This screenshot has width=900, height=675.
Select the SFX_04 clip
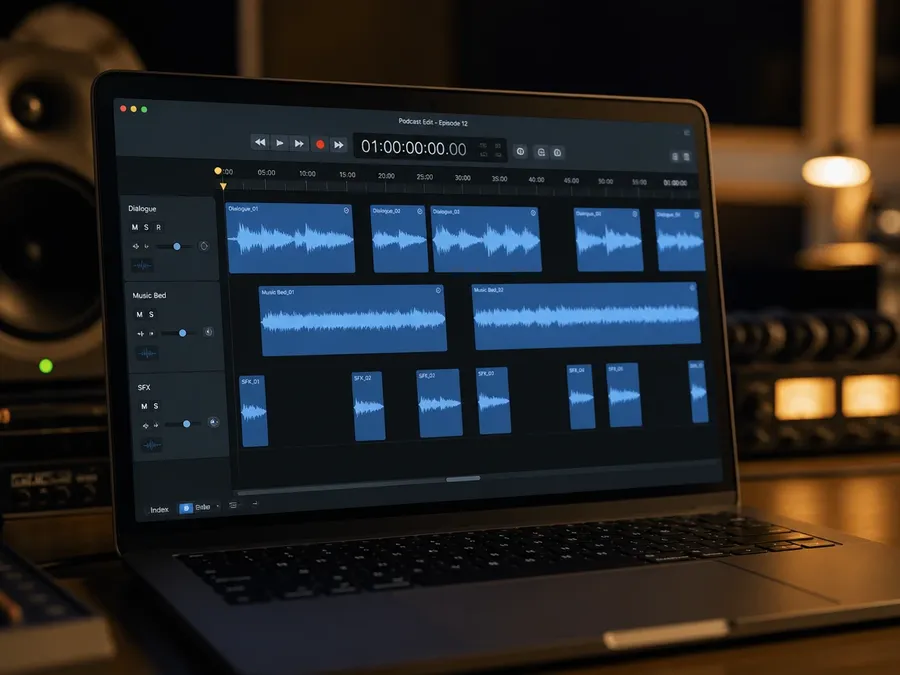pyautogui.click(x=581, y=397)
